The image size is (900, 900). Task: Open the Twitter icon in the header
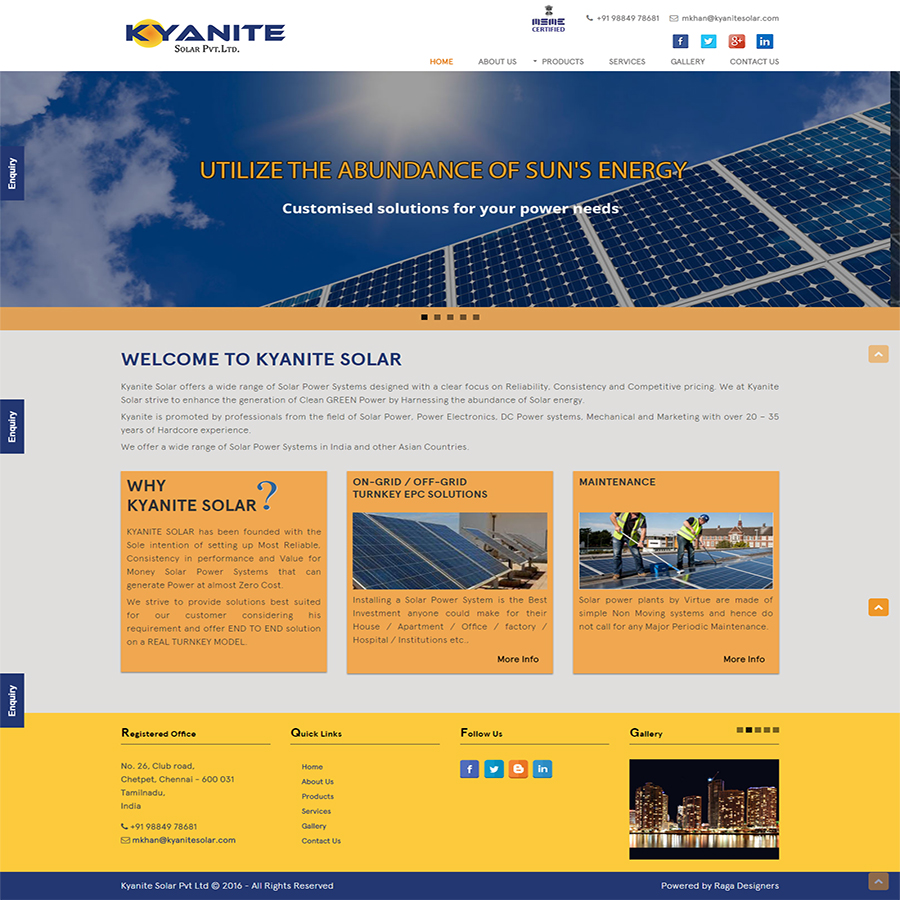pos(708,41)
